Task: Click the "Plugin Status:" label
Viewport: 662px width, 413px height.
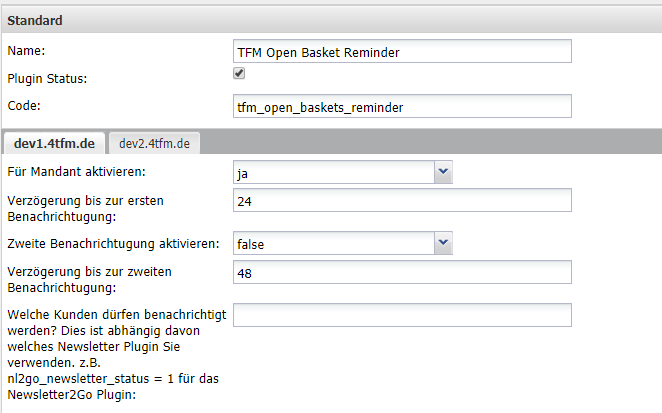Action: point(48,78)
